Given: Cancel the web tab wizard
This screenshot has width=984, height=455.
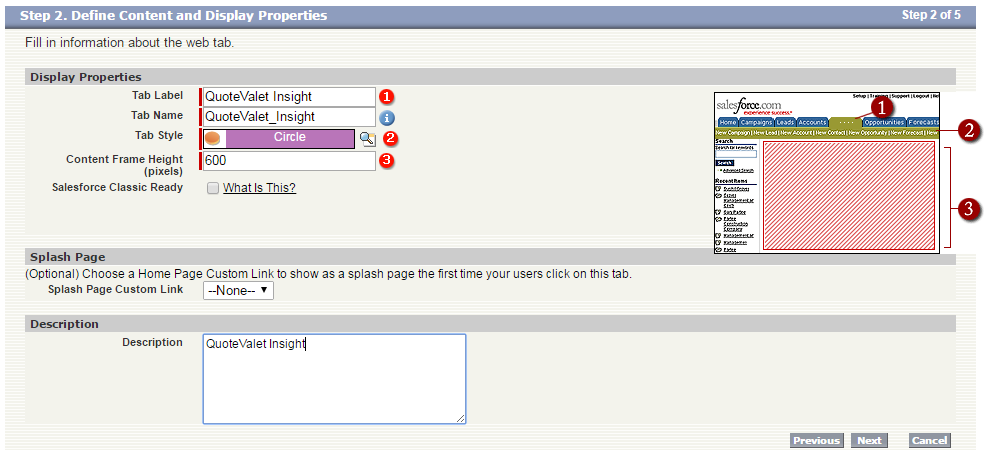Looking at the screenshot, I should pyautogui.click(x=929, y=441).
